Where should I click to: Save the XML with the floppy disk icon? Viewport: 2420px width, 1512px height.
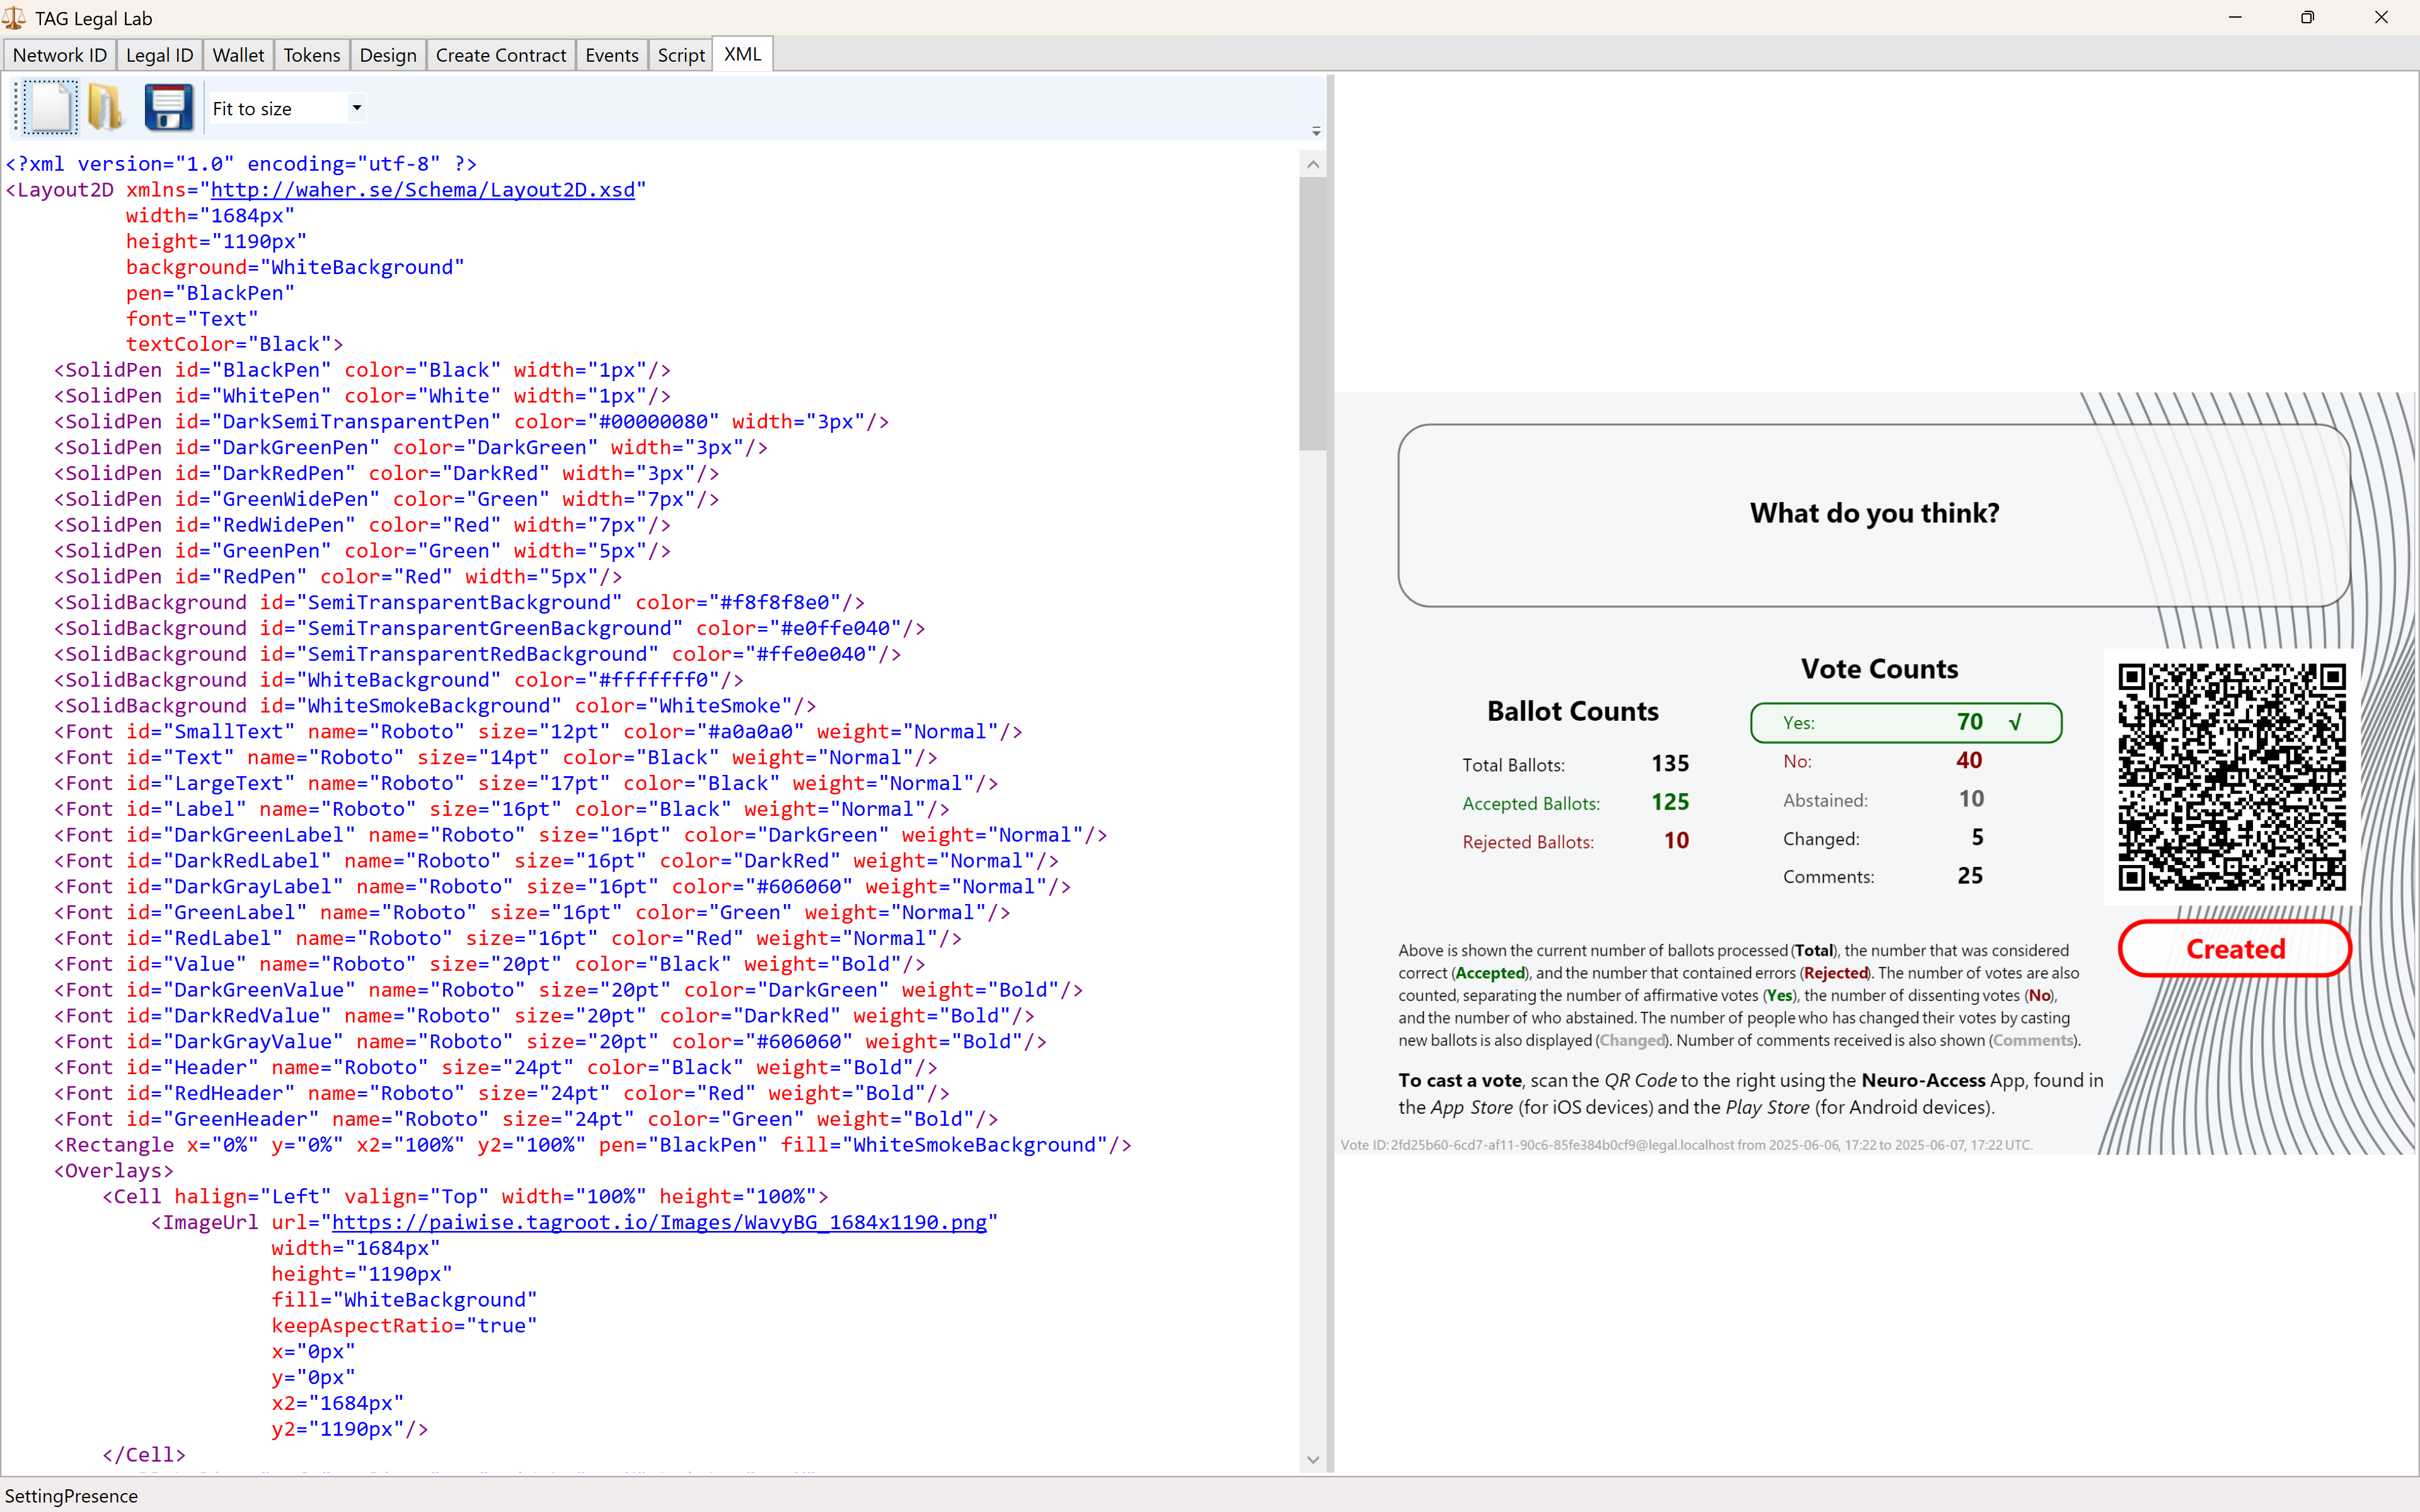(x=168, y=107)
